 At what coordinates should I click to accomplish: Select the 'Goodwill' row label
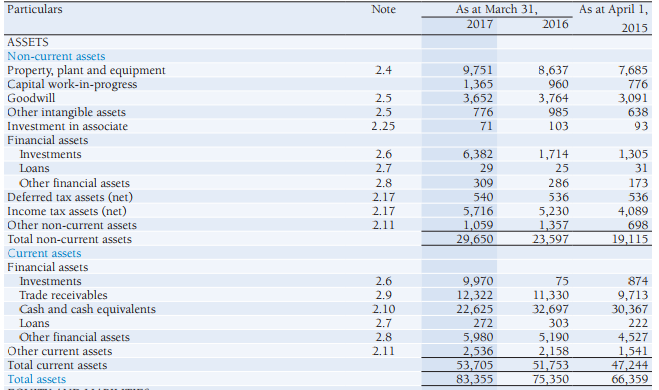pyautogui.click(x=31, y=98)
